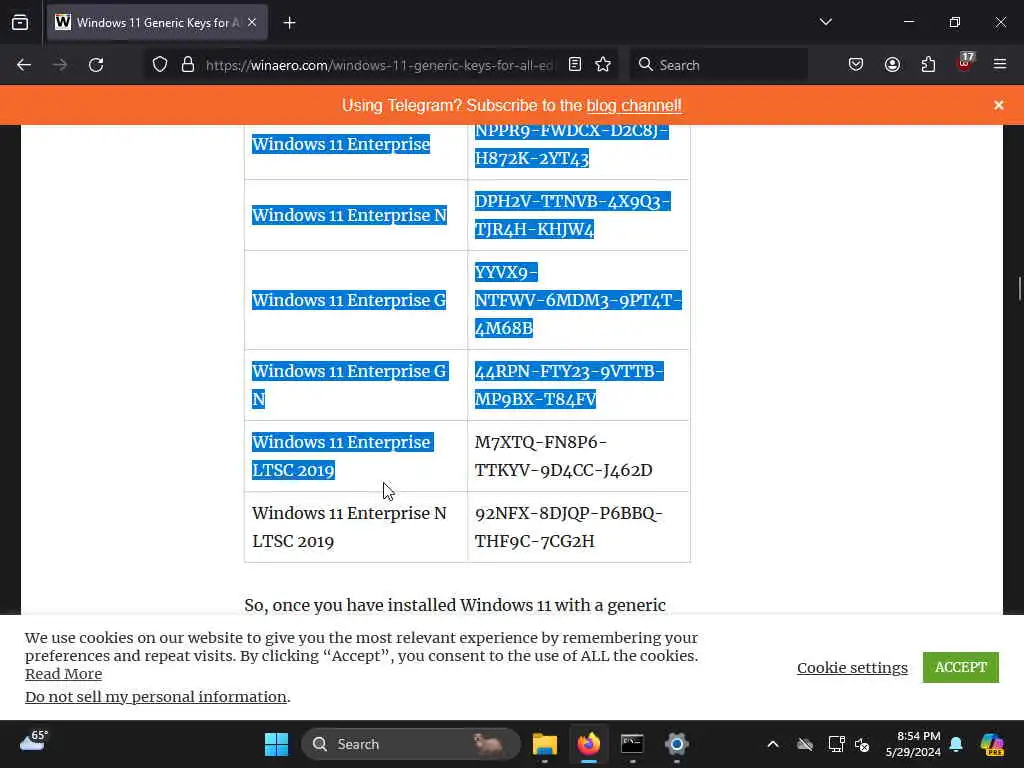This screenshot has width=1024, height=768.
Task: Click the taskbar Search box
Action: [411, 744]
